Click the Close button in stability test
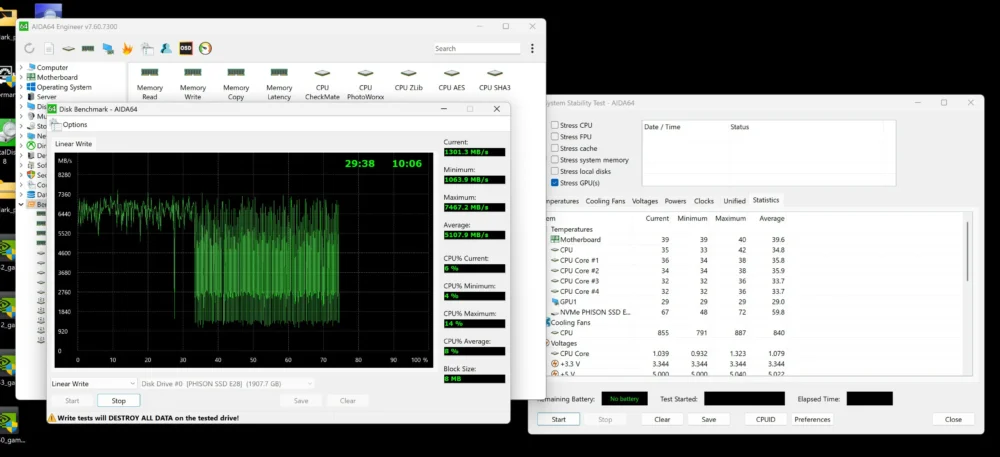Viewport: 1000px width, 457px height. tap(953, 419)
